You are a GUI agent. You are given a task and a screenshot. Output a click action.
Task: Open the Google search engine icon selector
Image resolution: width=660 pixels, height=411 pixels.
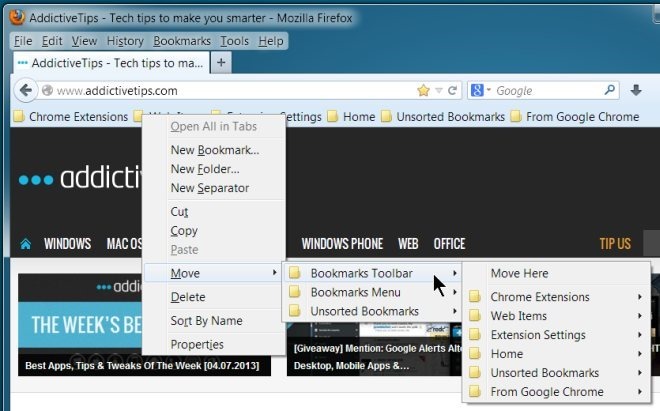pos(480,90)
